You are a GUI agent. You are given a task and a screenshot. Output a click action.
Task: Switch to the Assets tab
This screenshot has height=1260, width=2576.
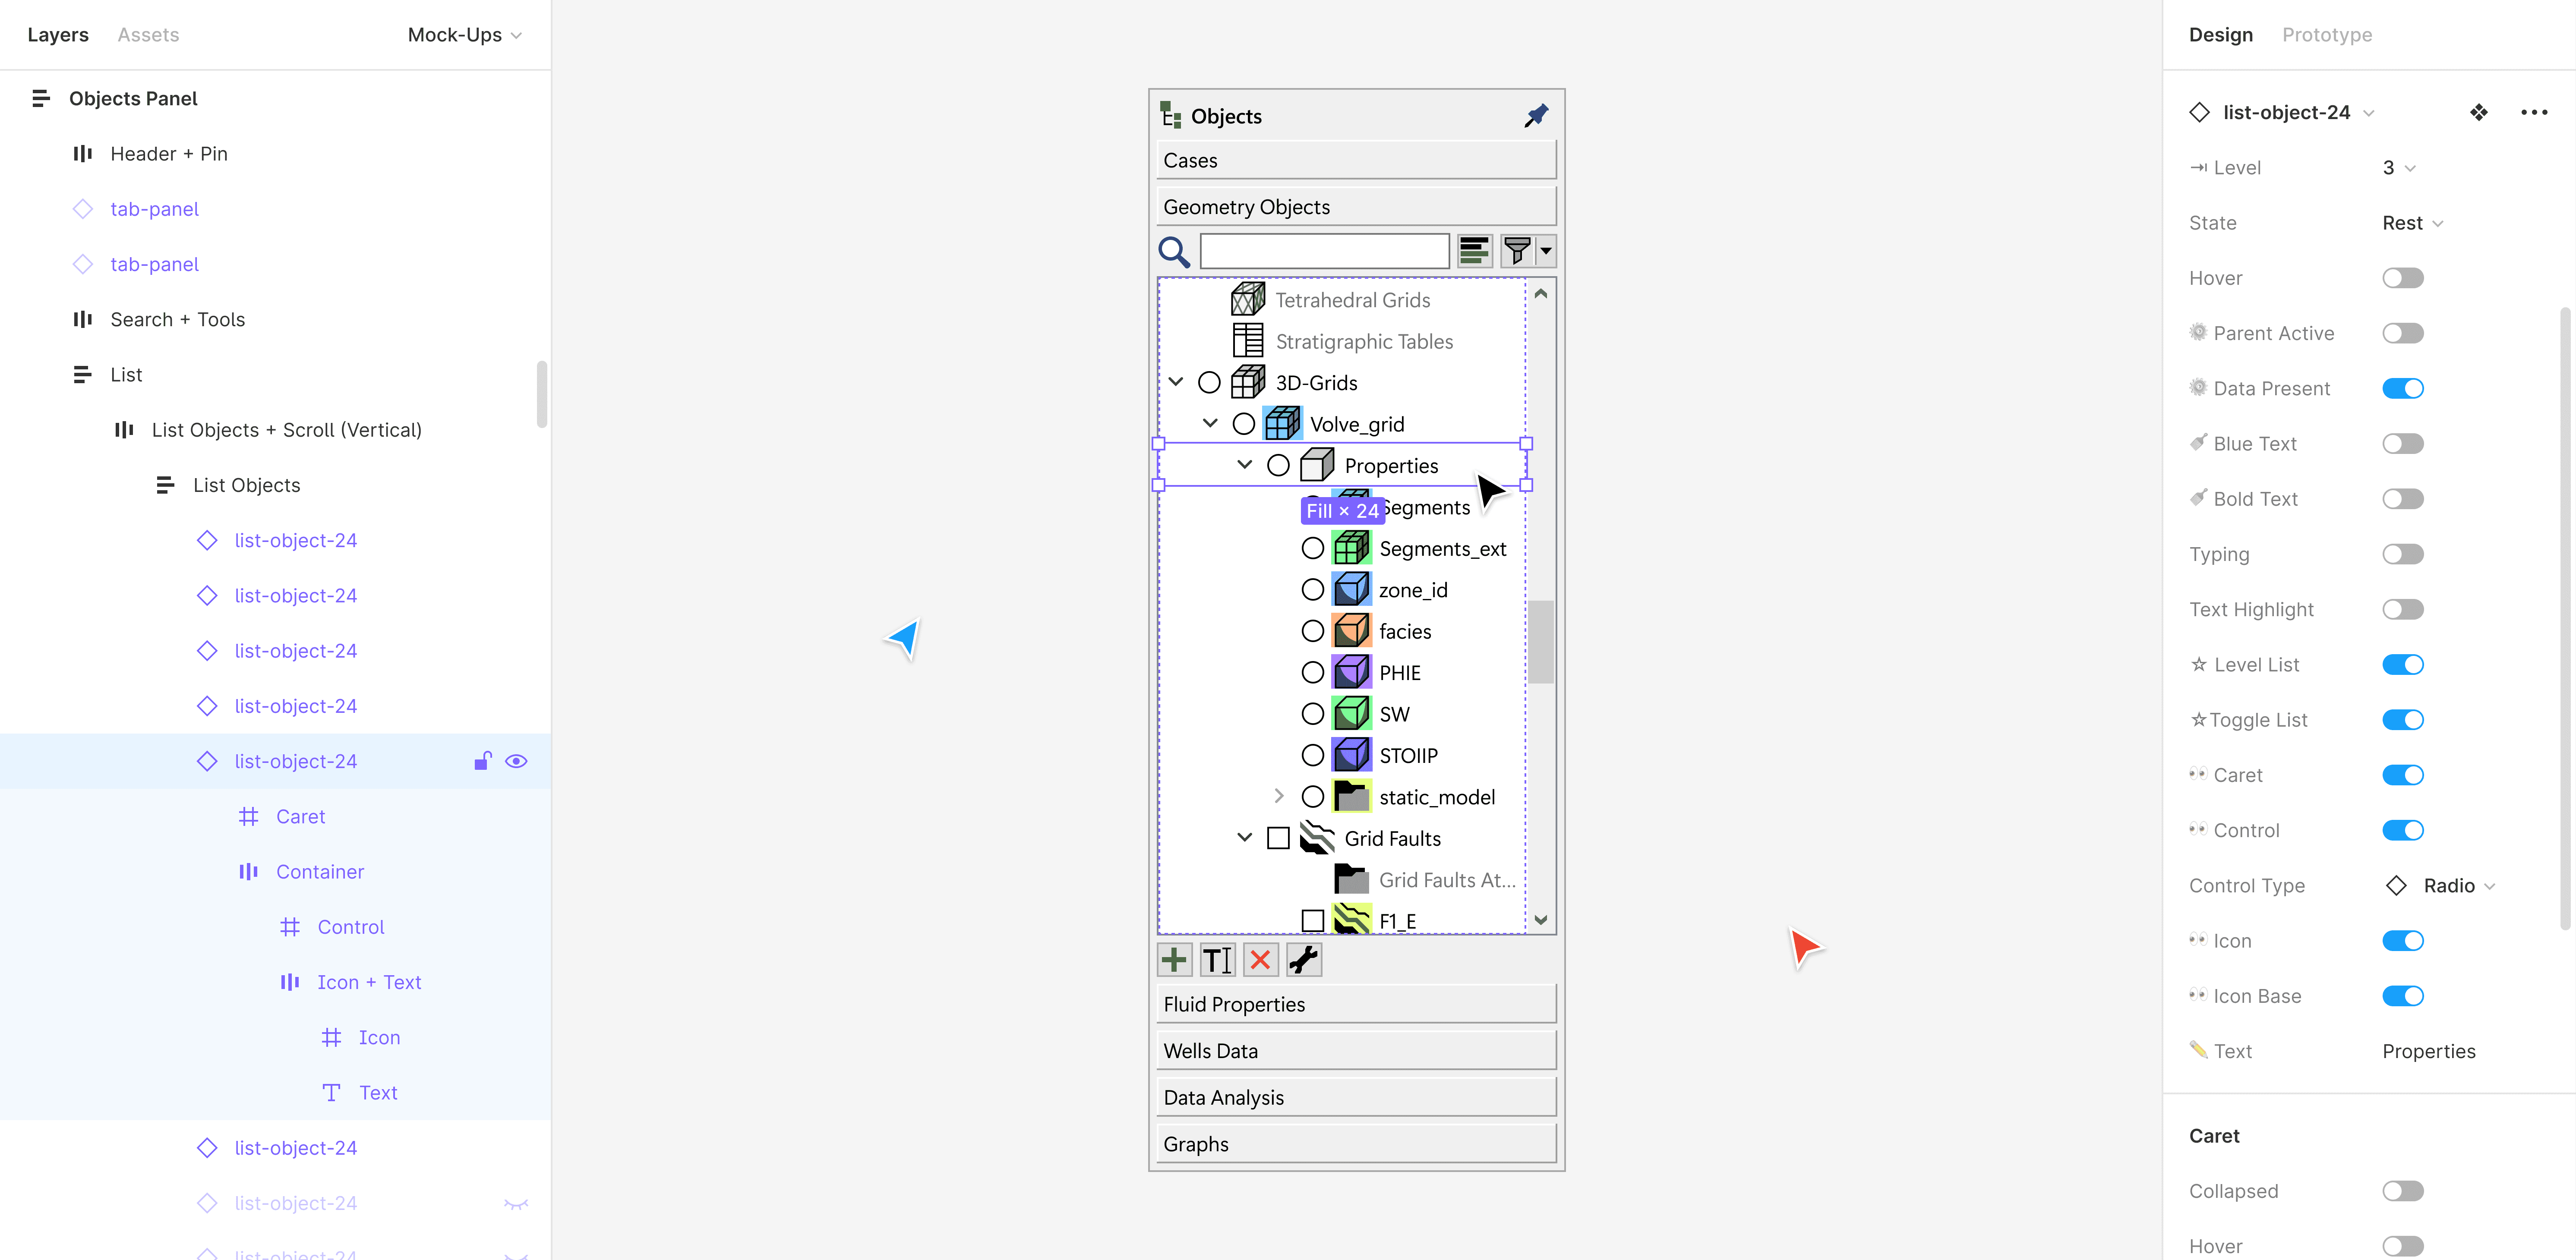point(148,35)
